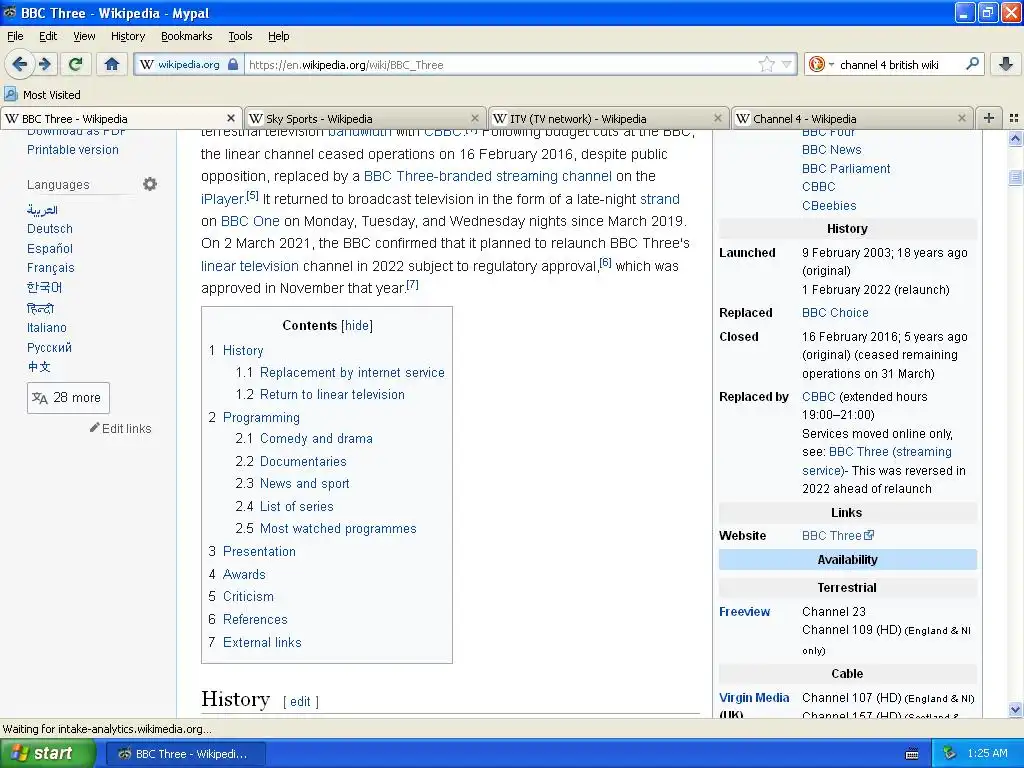Open the Deutsch language version
The height and width of the screenshot is (768, 1024).
click(x=50, y=229)
